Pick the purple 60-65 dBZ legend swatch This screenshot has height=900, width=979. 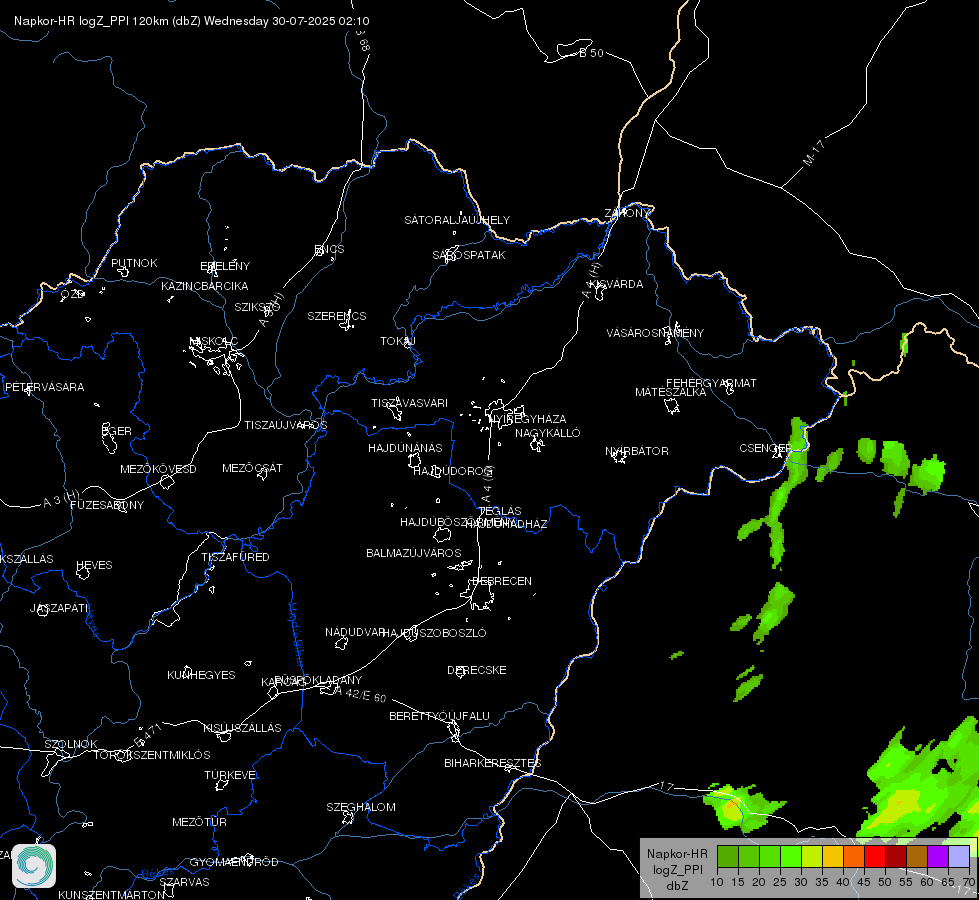938,856
